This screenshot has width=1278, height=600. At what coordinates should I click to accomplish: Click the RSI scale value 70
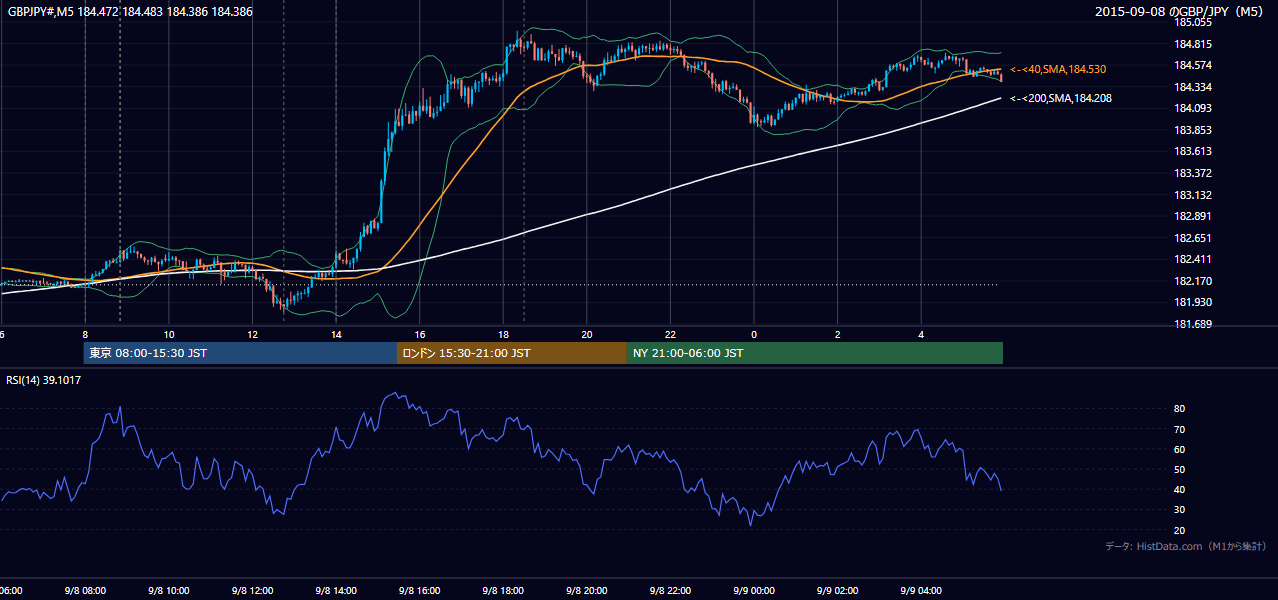1180,429
